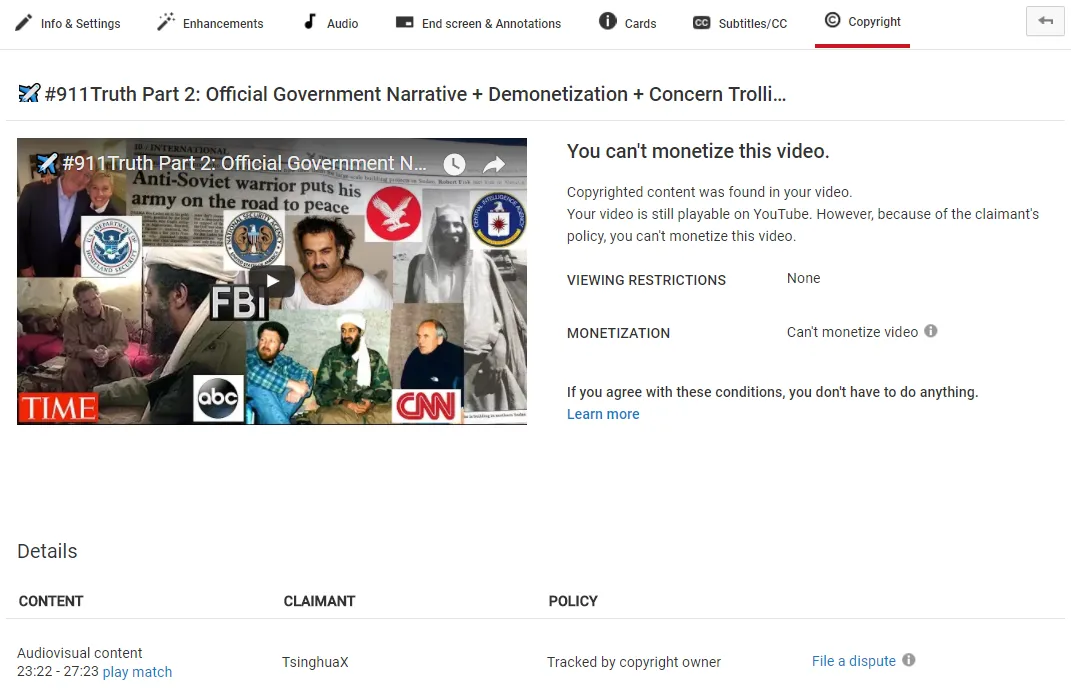Image resolution: width=1071 pixels, height=695 pixels.
Task: Click the Share arrow icon on video
Action: pyautogui.click(x=494, y=165)
